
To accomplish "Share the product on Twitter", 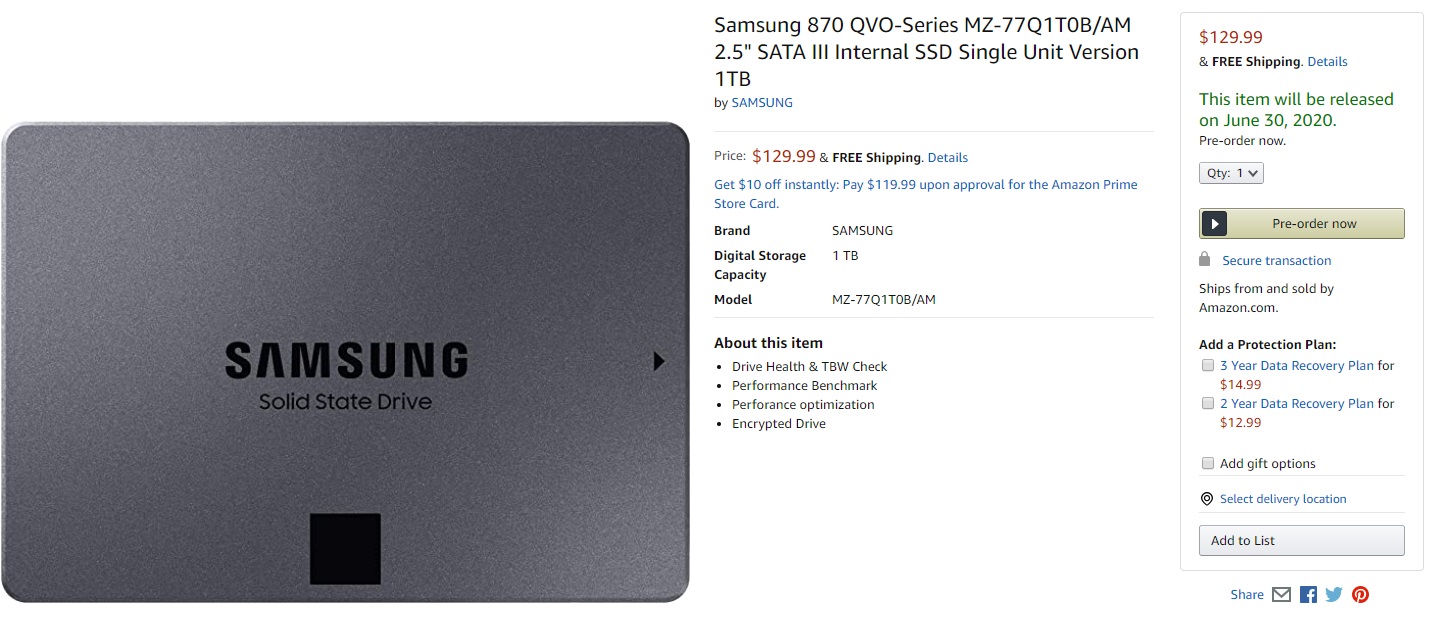I will point(1334,594).
